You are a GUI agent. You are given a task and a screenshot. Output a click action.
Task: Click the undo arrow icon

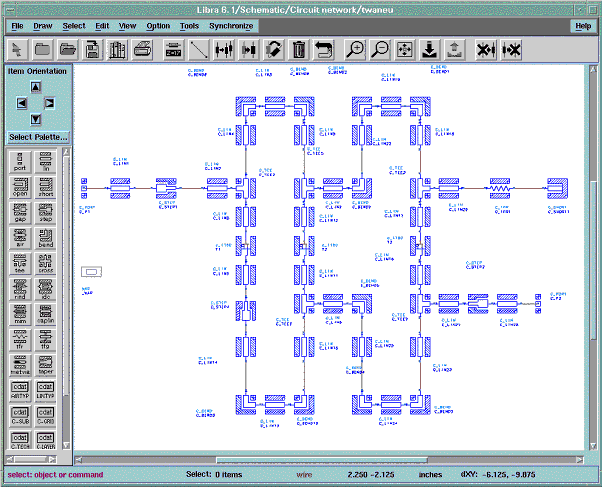coord(324,50)
